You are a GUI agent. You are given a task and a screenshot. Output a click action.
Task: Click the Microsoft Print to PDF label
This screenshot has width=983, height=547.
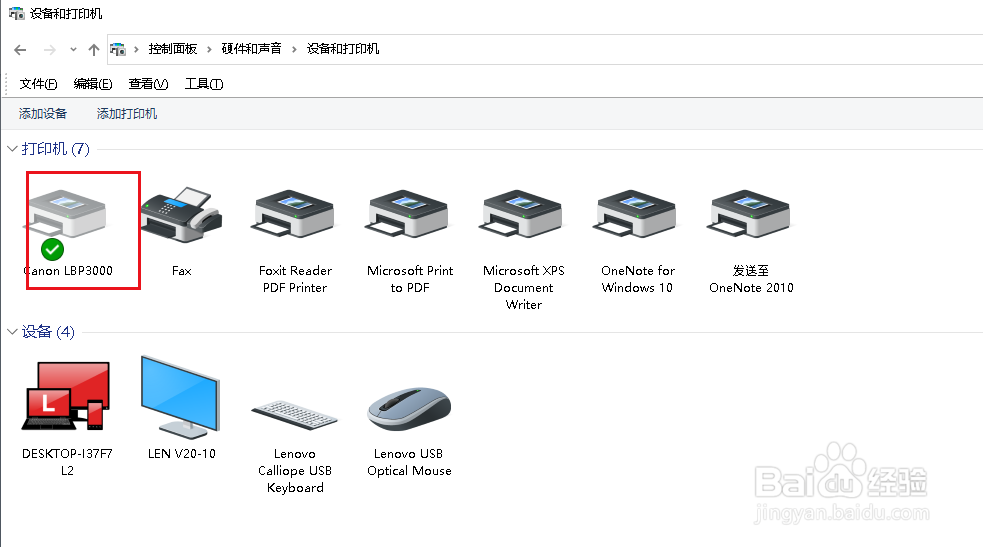point(410,279)
